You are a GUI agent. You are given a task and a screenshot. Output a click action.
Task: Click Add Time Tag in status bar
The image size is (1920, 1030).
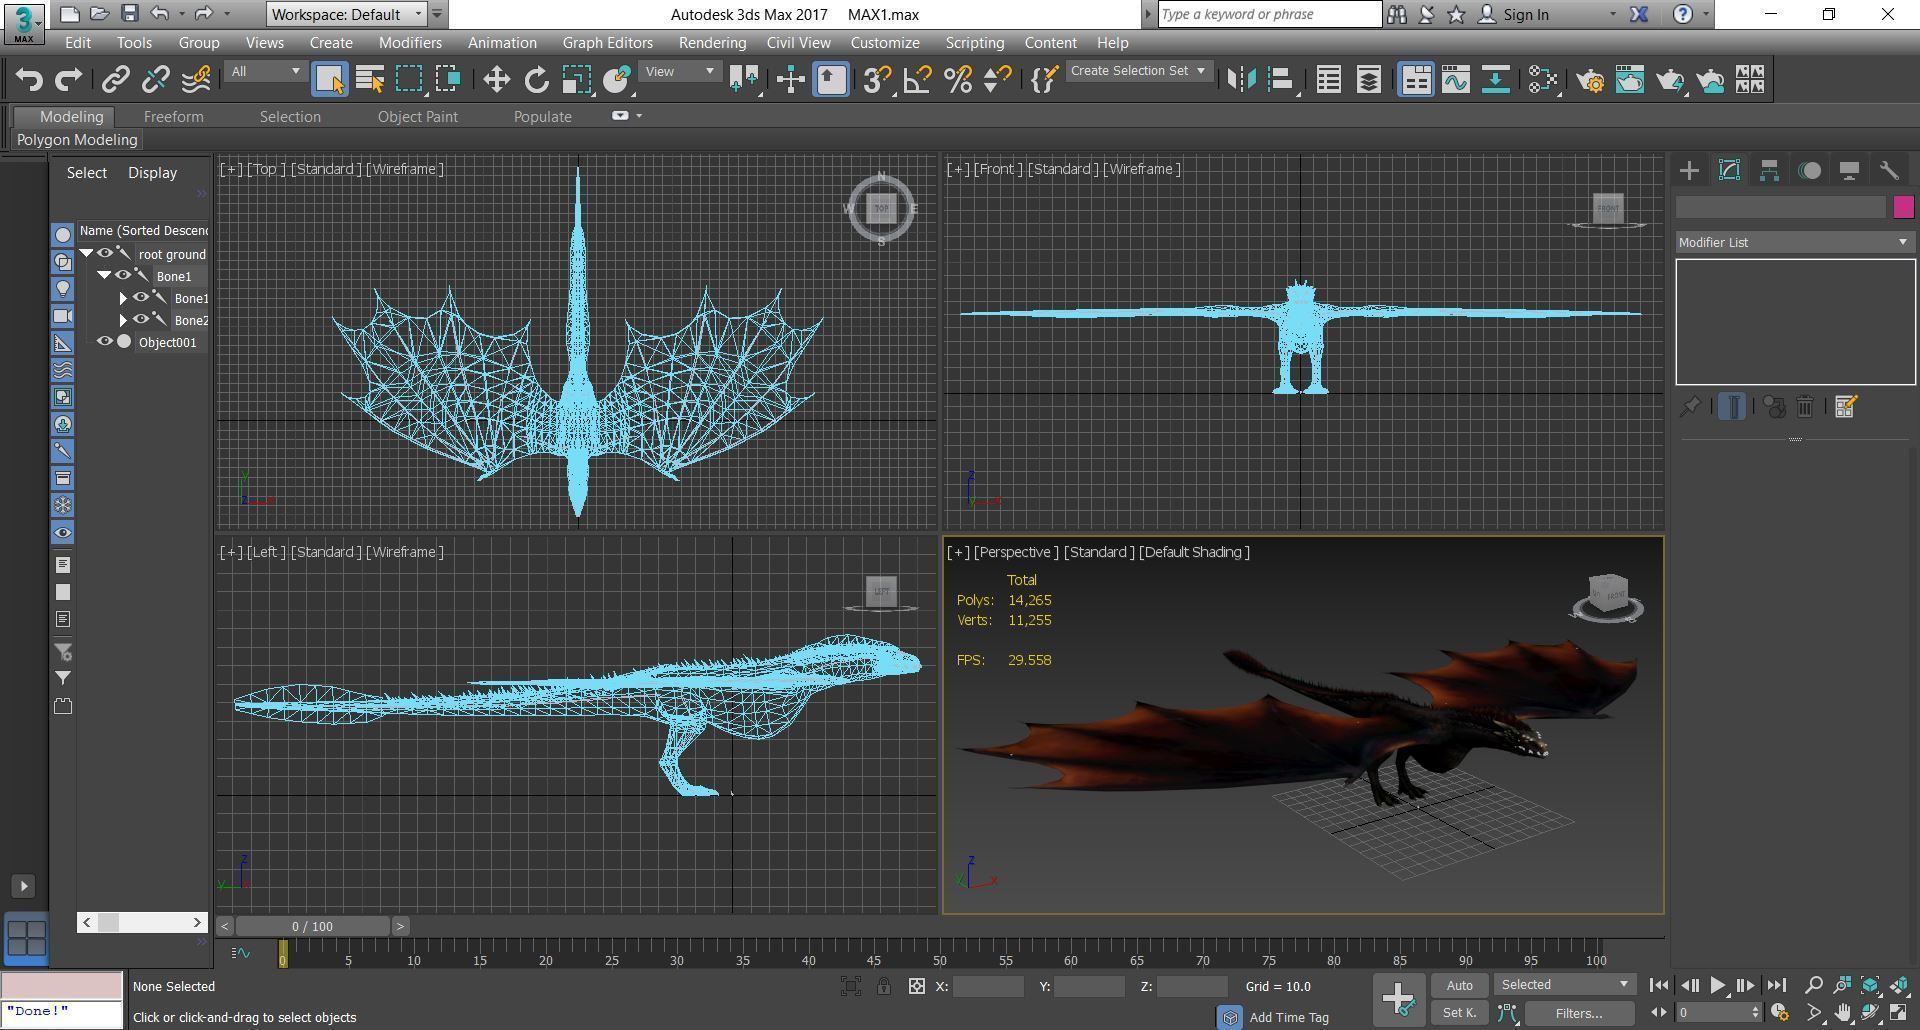pos(1289,1017)
